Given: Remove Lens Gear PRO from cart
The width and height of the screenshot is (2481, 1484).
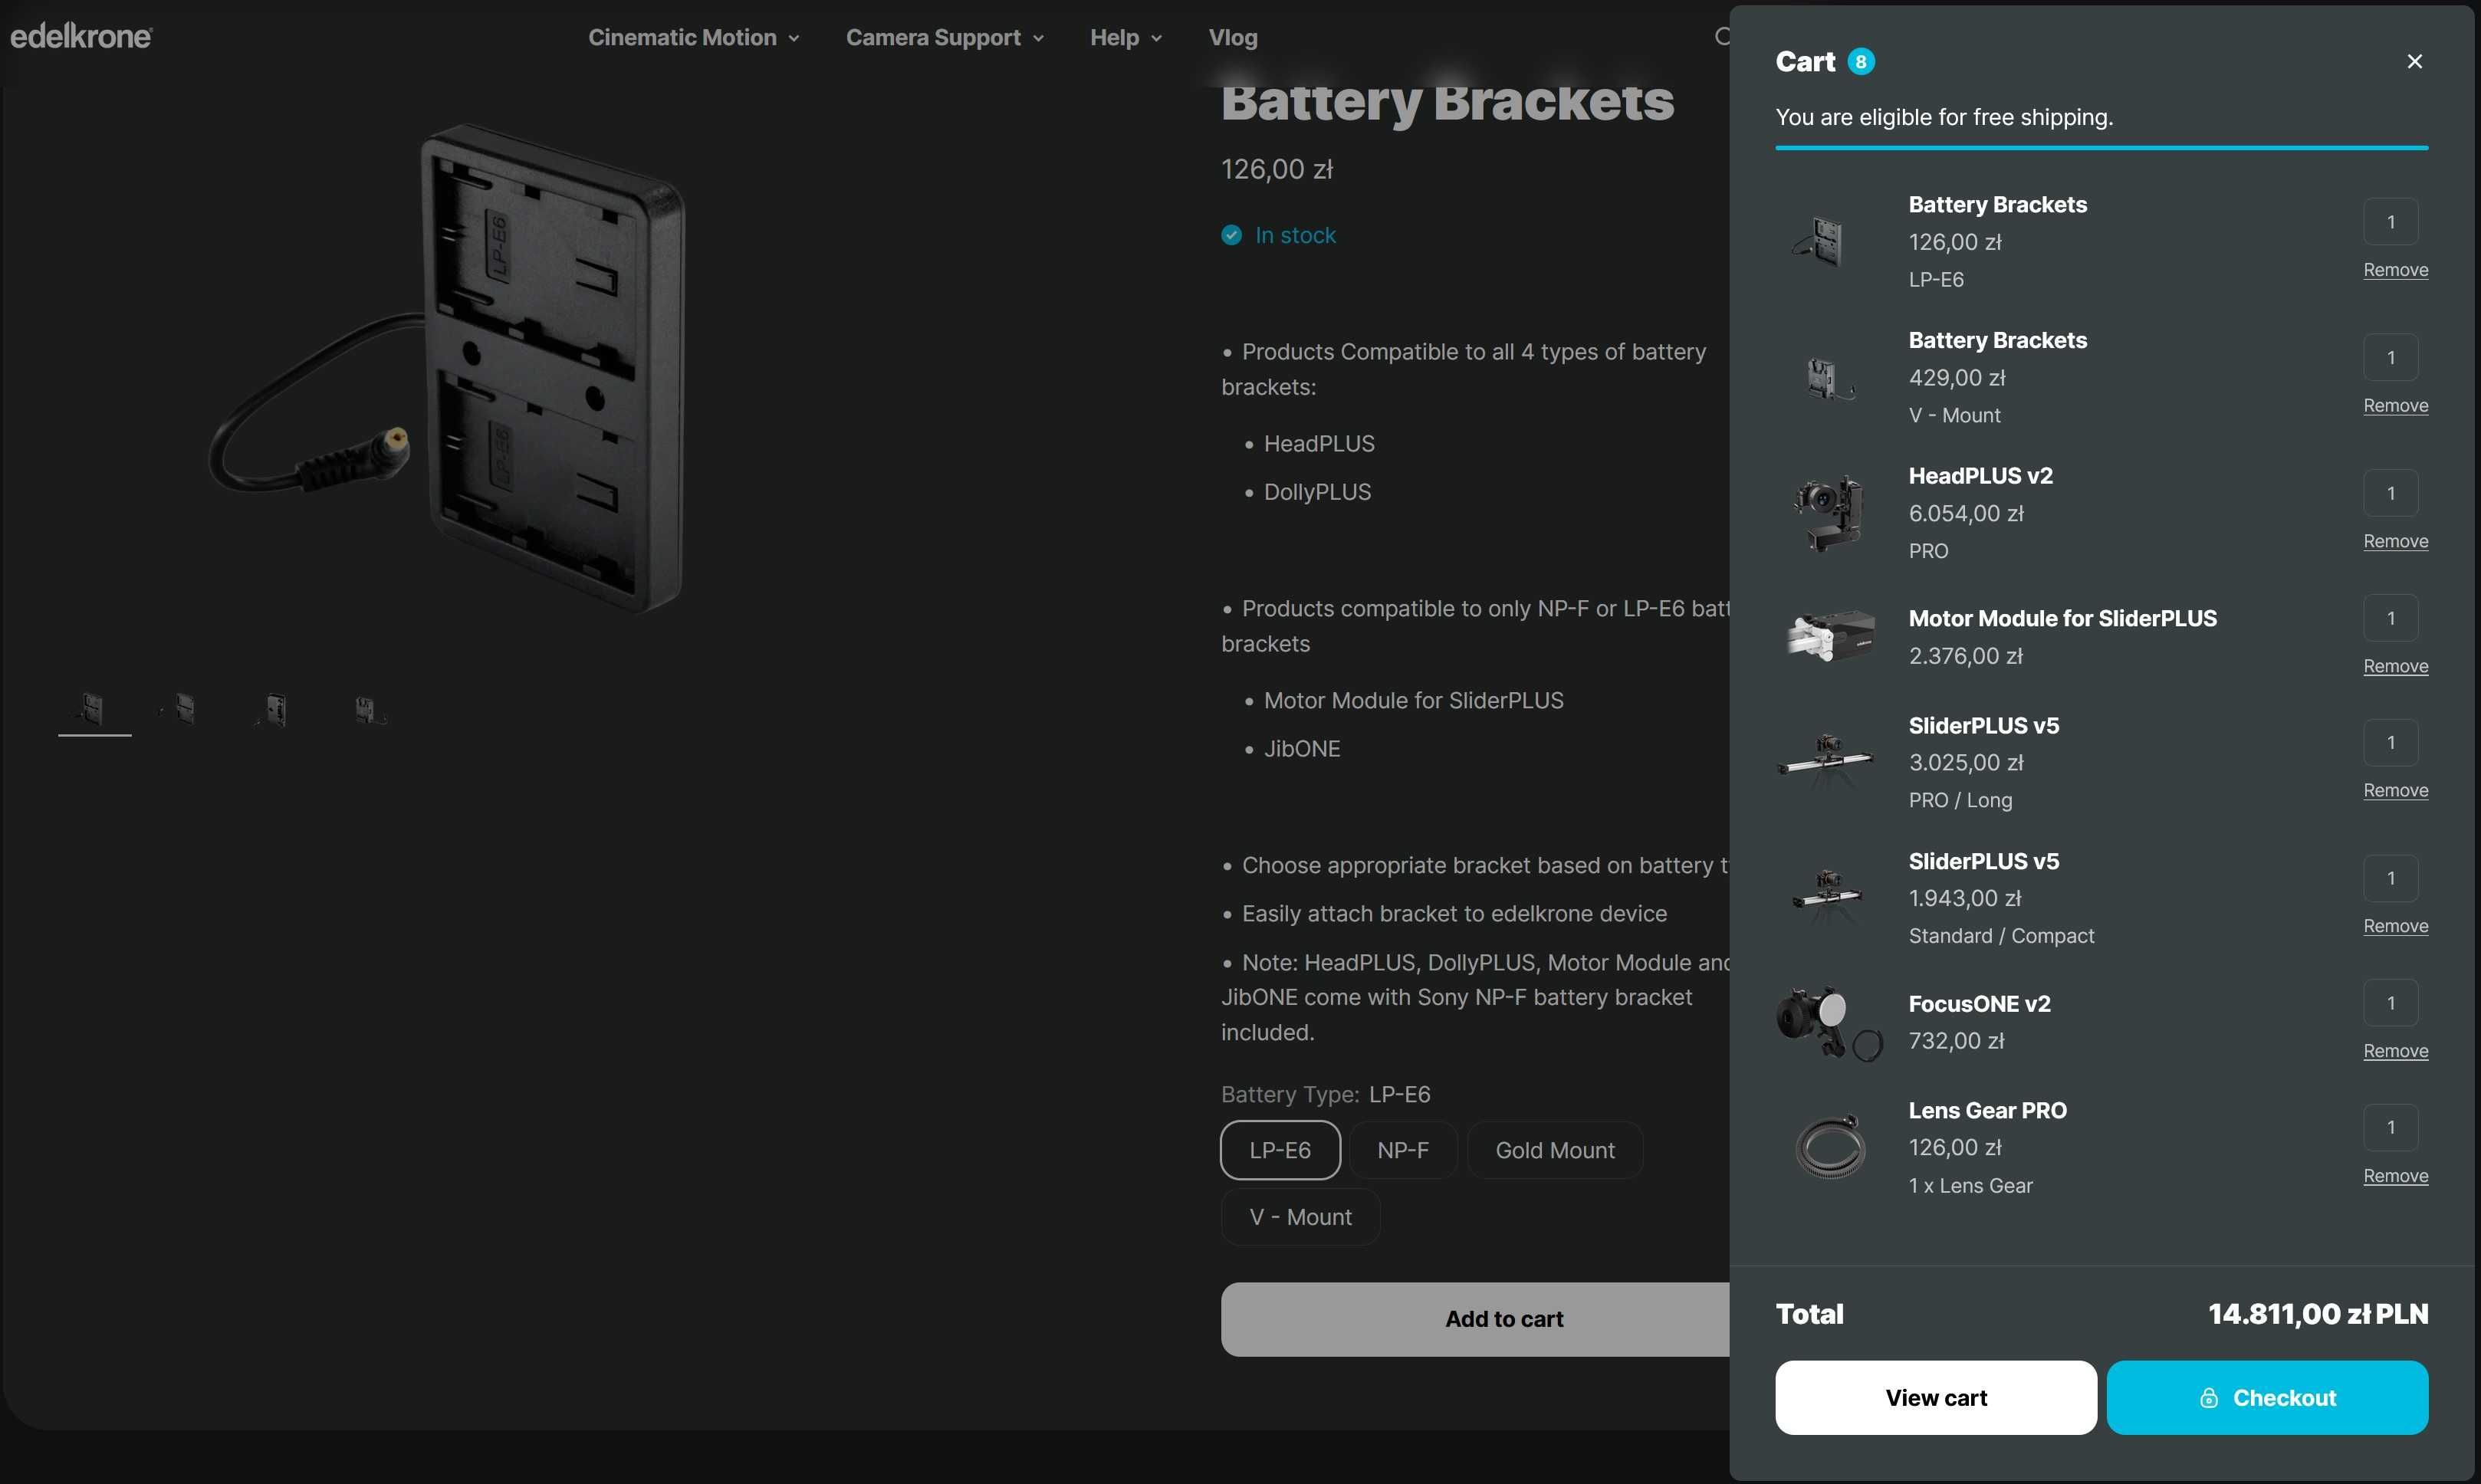Looking at the screenshot, I should [2396, 1176].
